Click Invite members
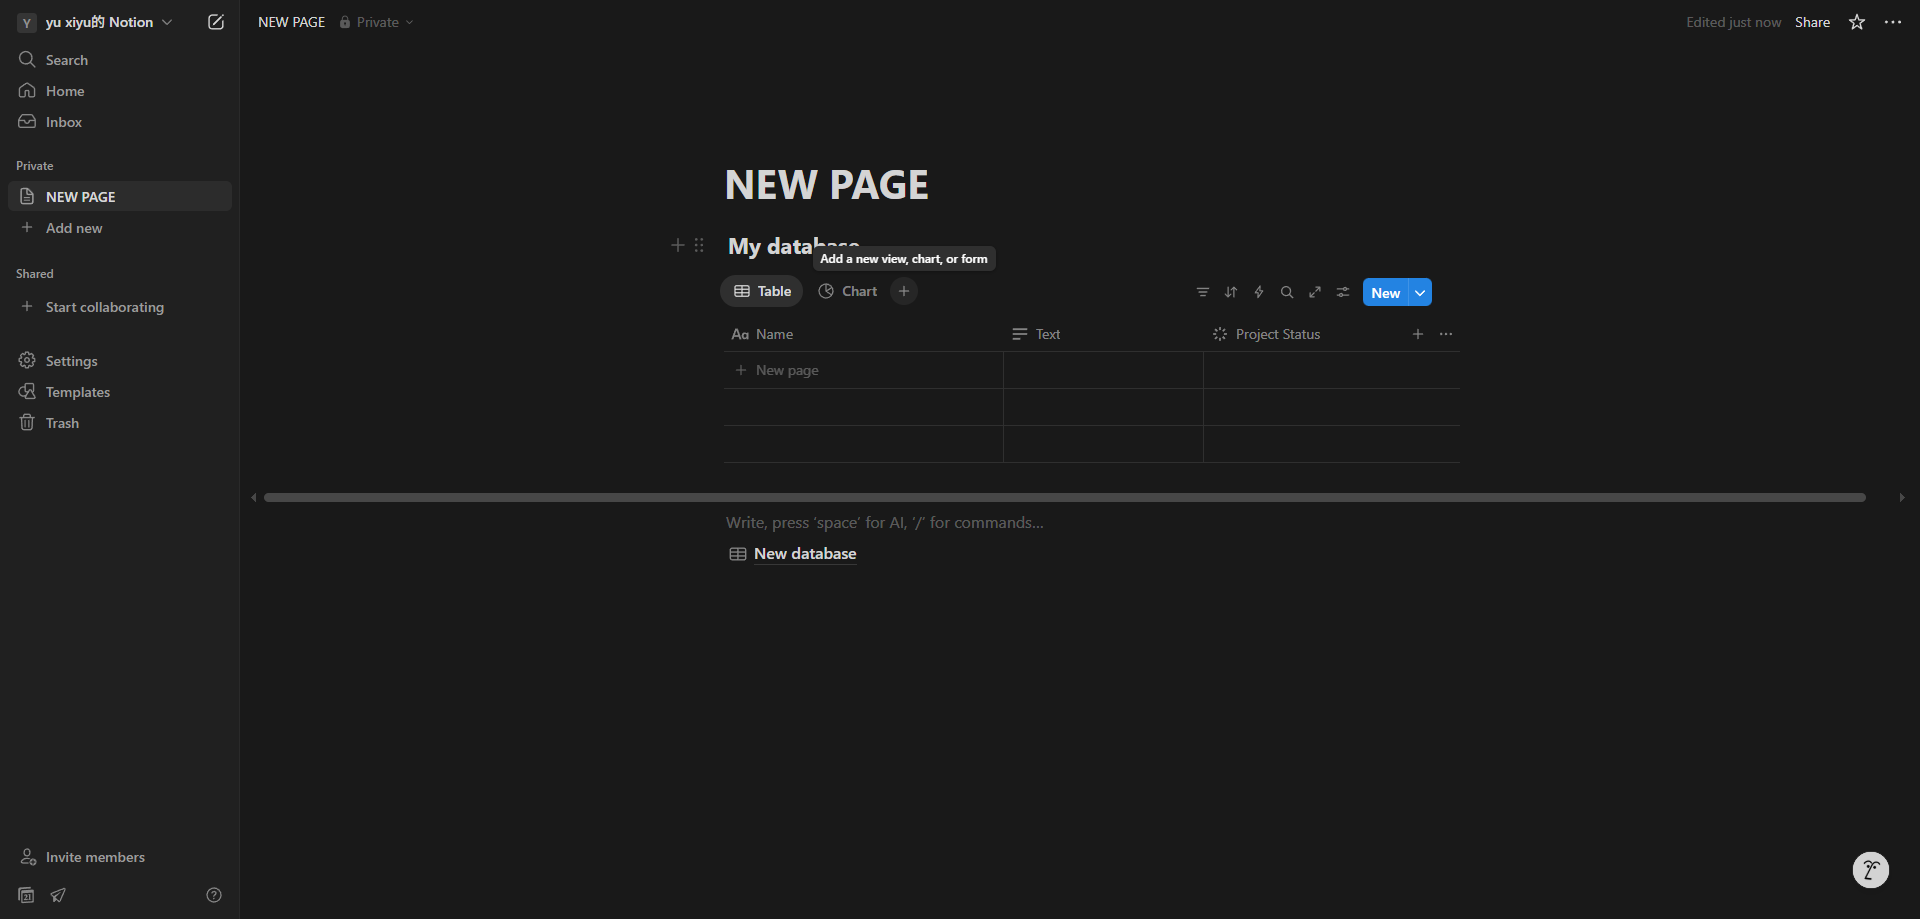 120,857
